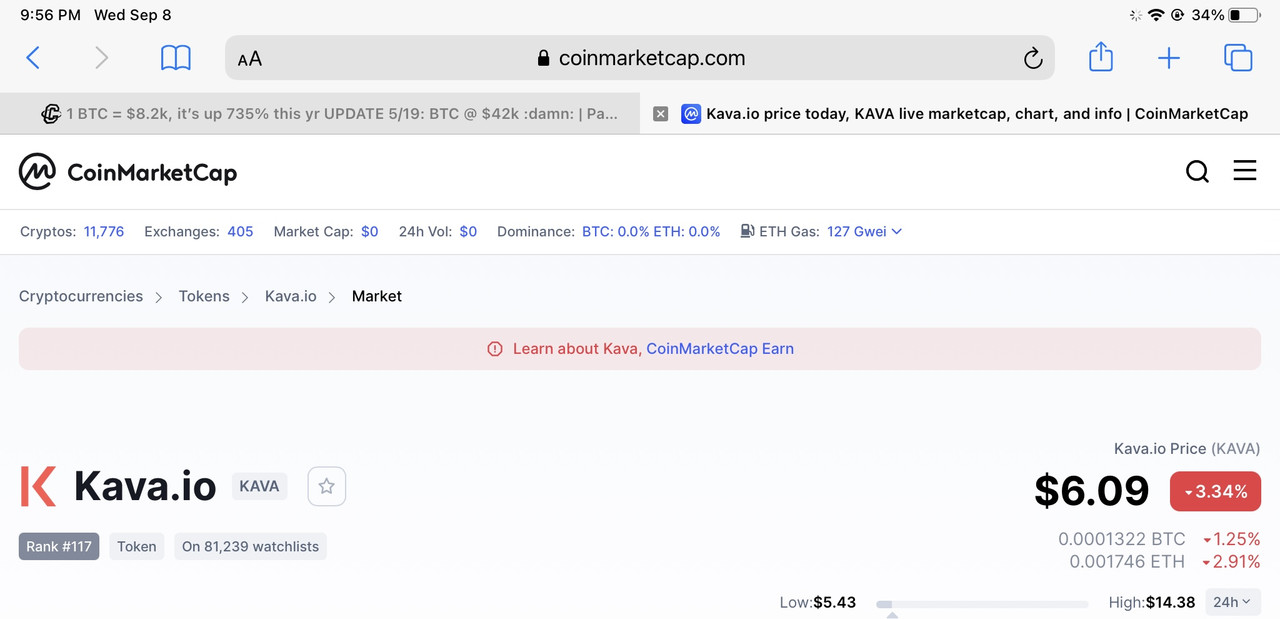This screenshot has height=619, width=1280.
Task: Go to Kava.io breadcrumb
Action: coord(291,296)
